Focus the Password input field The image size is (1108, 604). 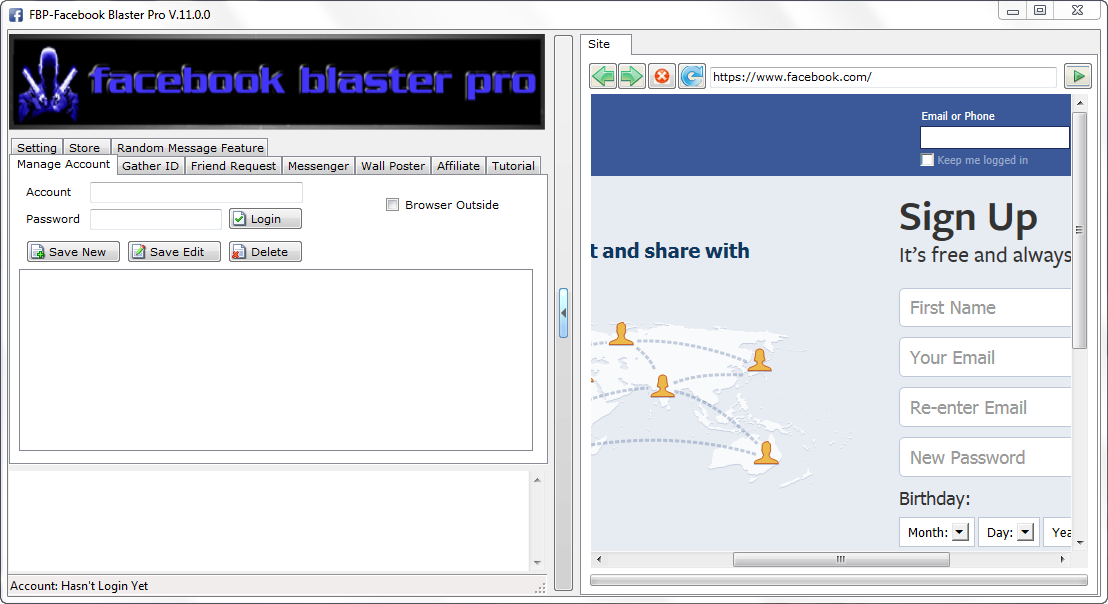(x=155, y=219)
